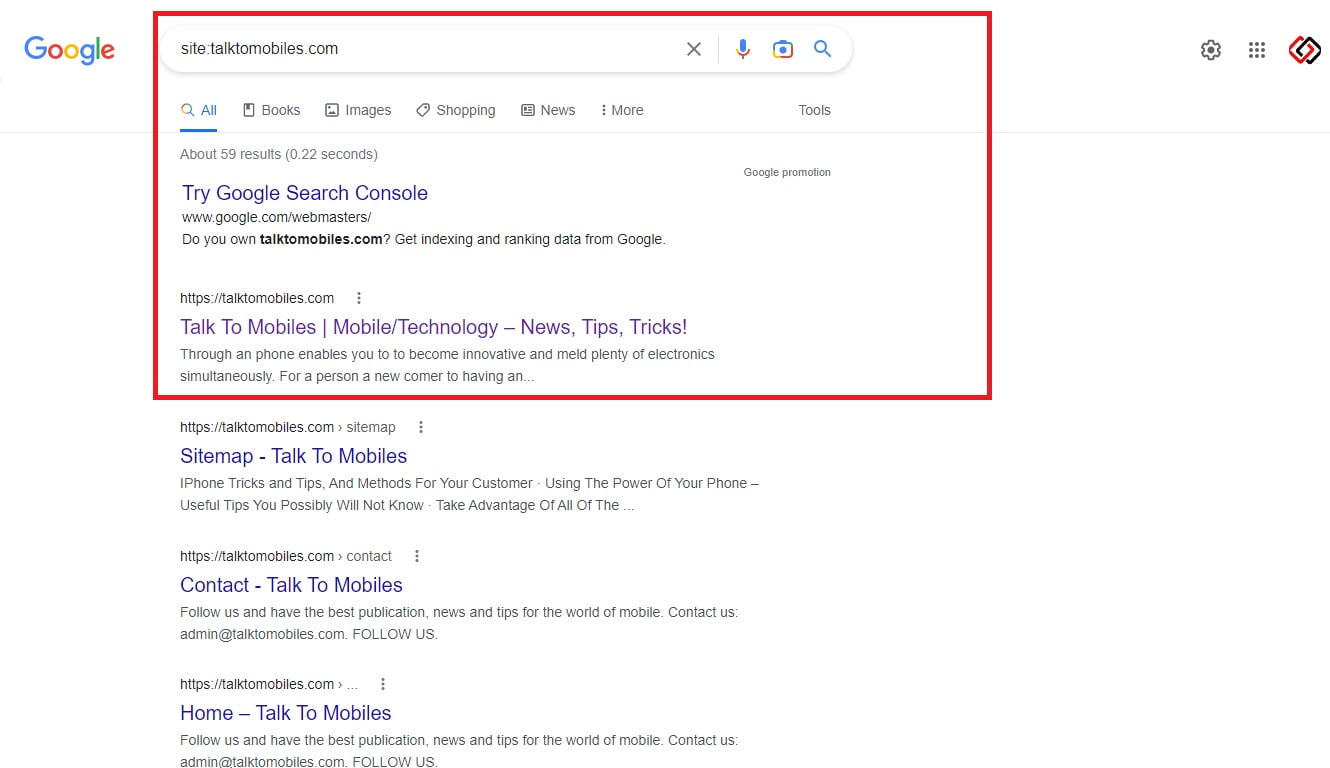Viewport: 1330px width, 768px height.
Task: Open the Sitemap - Talk To Mobiles result
Action: (x=294, y=456)
